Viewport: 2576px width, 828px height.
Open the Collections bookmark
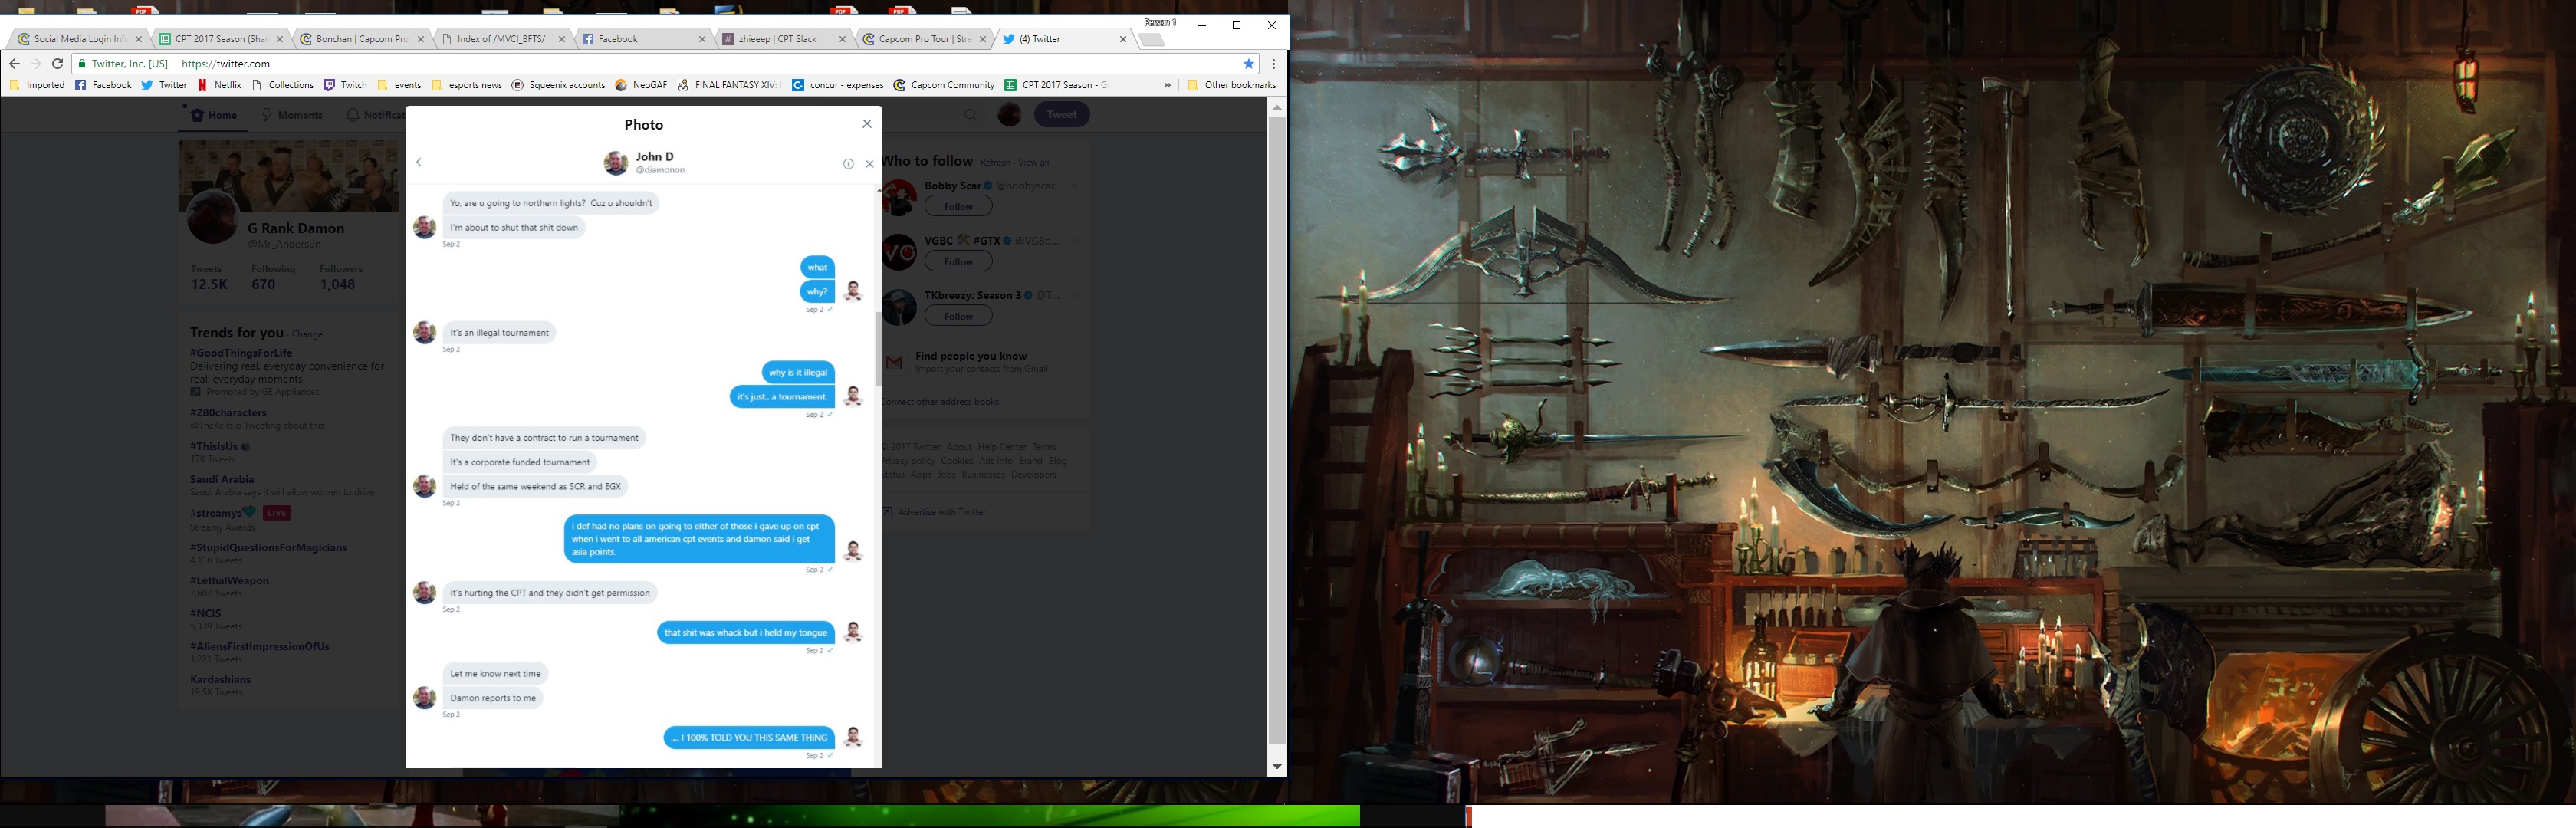click(283, 85)
